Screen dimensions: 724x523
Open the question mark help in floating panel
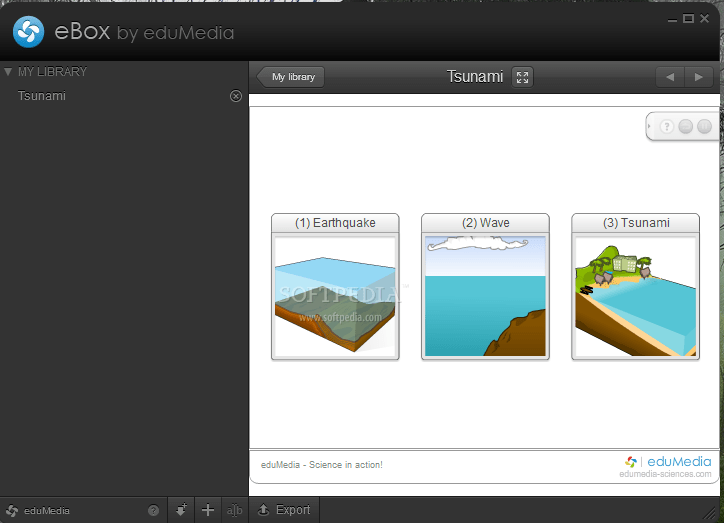click(666, 126)
